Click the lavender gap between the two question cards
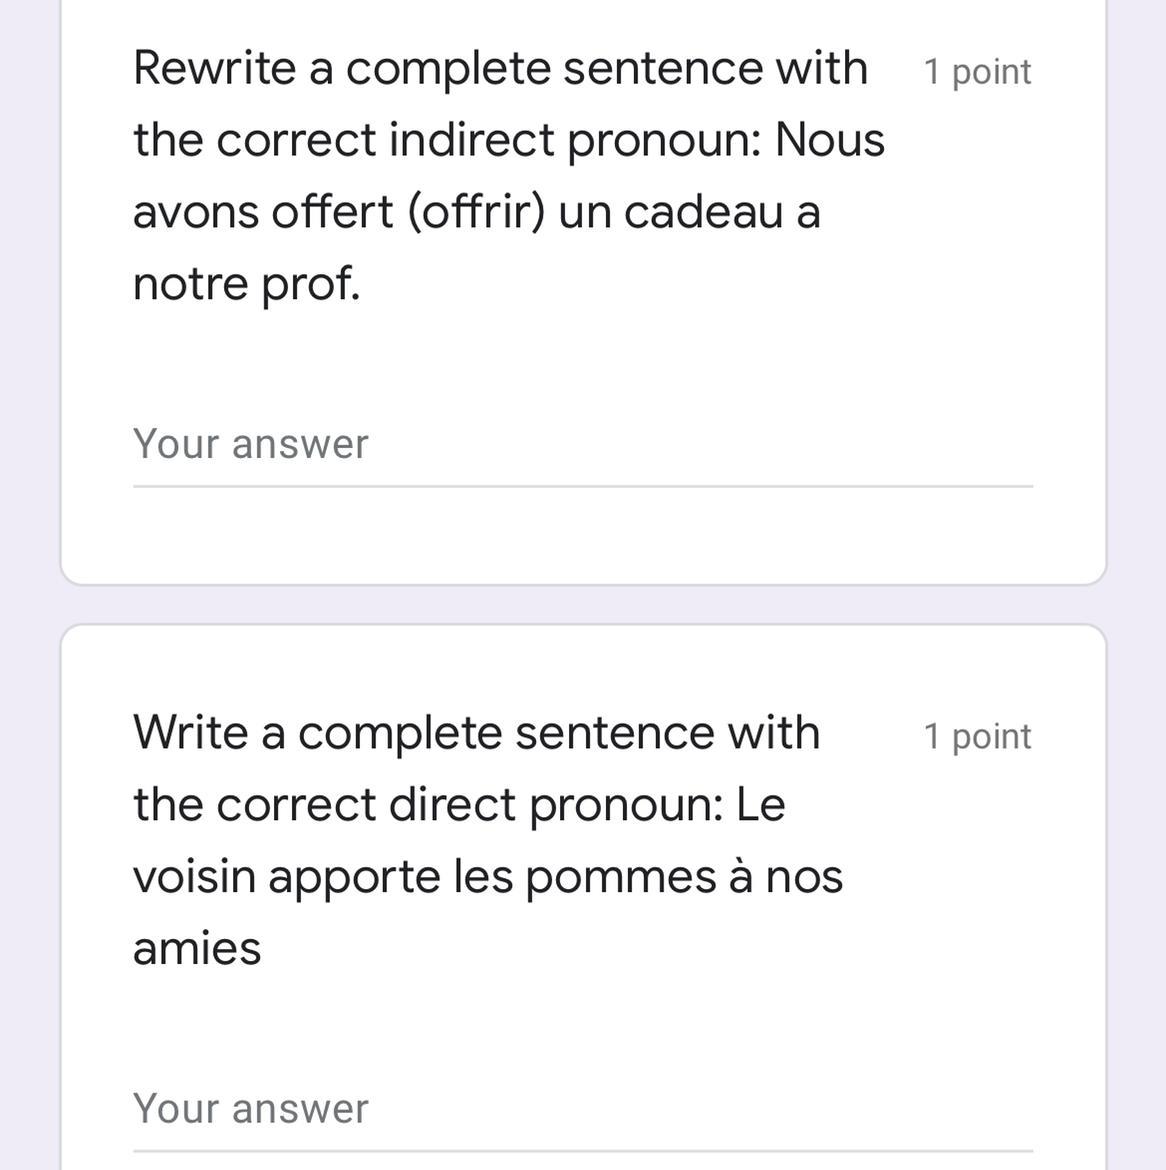This screenshot has height=1170, width=1166. click(583, 605)
